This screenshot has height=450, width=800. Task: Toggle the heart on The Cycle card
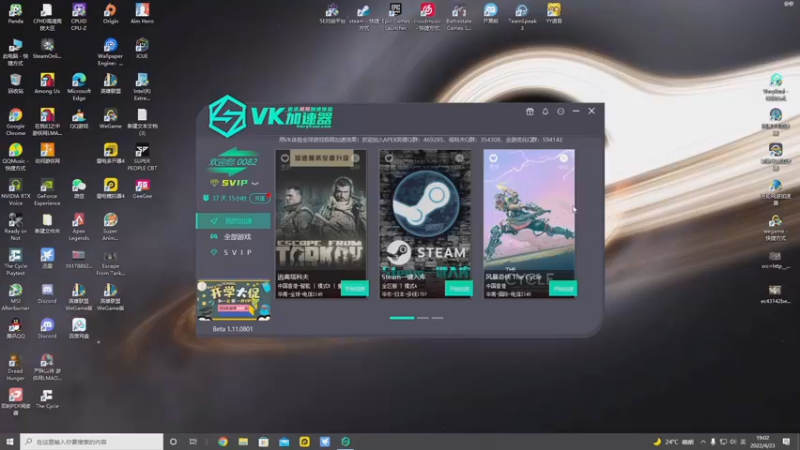tap(493, 158)
